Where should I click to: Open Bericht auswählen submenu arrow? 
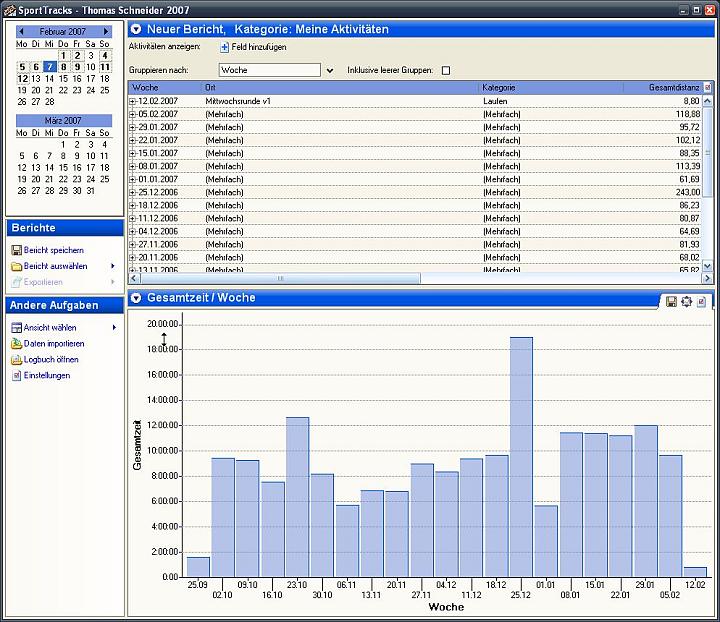(113, 266)
